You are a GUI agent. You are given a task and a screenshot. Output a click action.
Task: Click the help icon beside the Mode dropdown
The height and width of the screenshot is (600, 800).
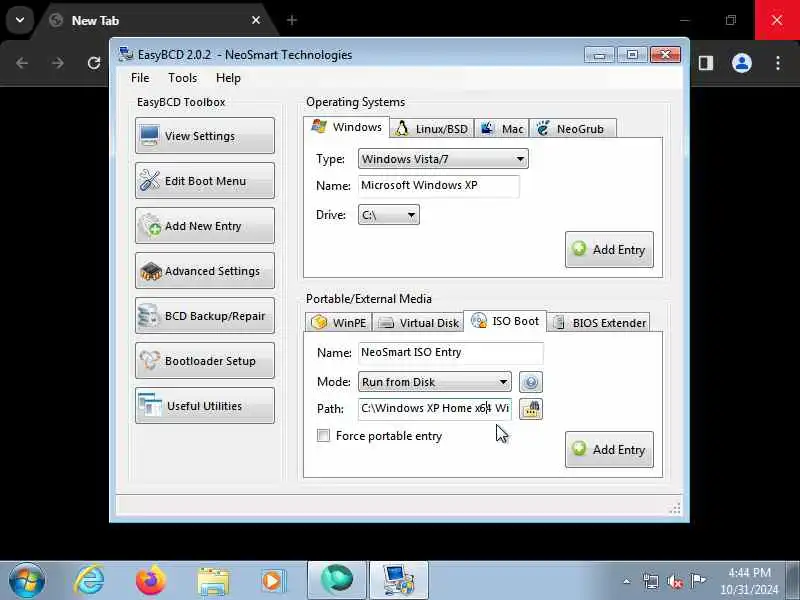pyautogui.click(x=531, y=382)
